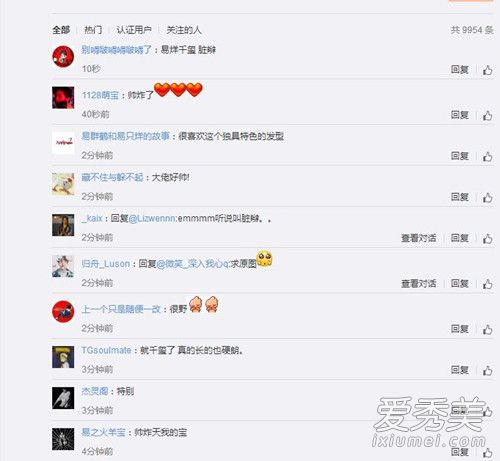Select the 关注的人 tab
The width and height of the screenshot is (500, 461).
coord(184,30)
